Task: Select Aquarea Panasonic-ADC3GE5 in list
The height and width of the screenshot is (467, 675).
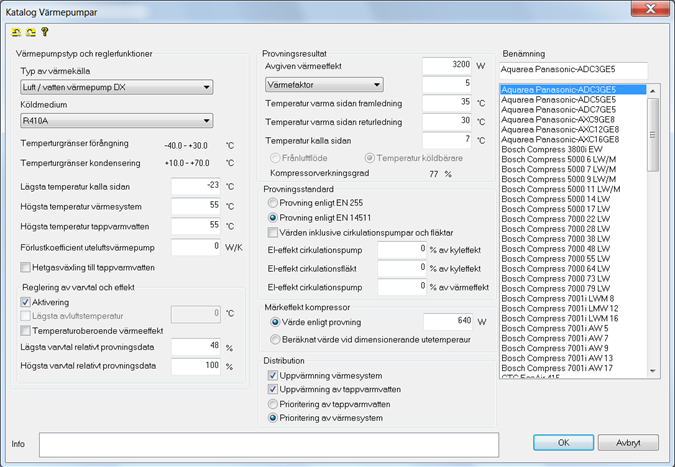Action: pos(573,90)
